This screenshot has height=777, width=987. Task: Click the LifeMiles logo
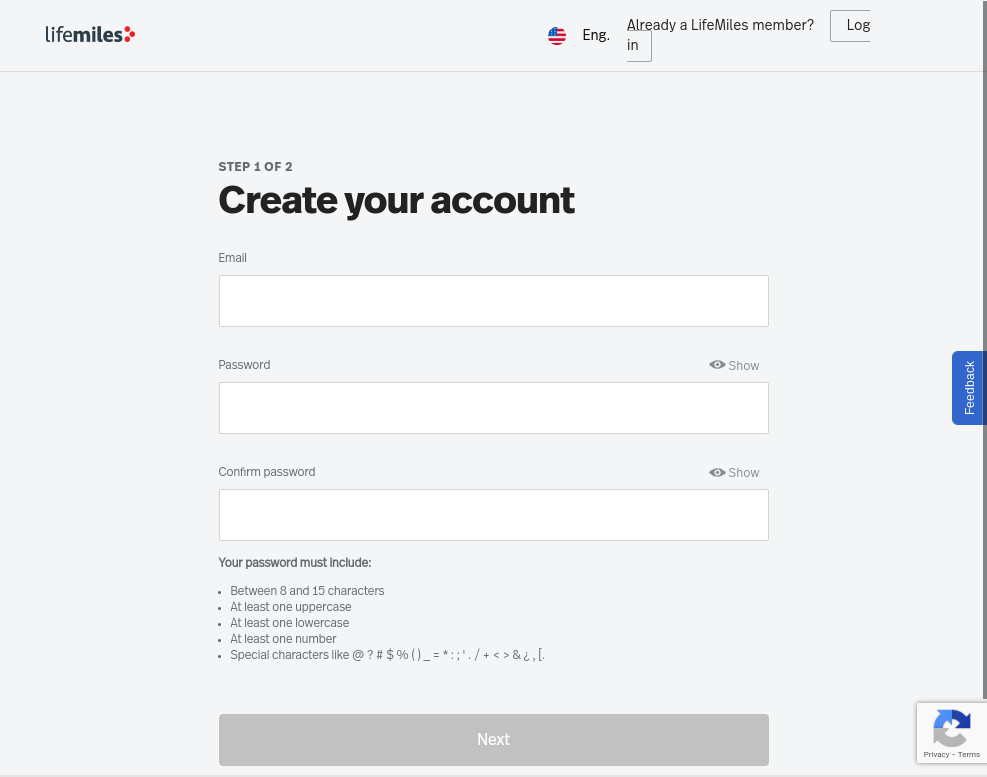[x=90, y=34]
